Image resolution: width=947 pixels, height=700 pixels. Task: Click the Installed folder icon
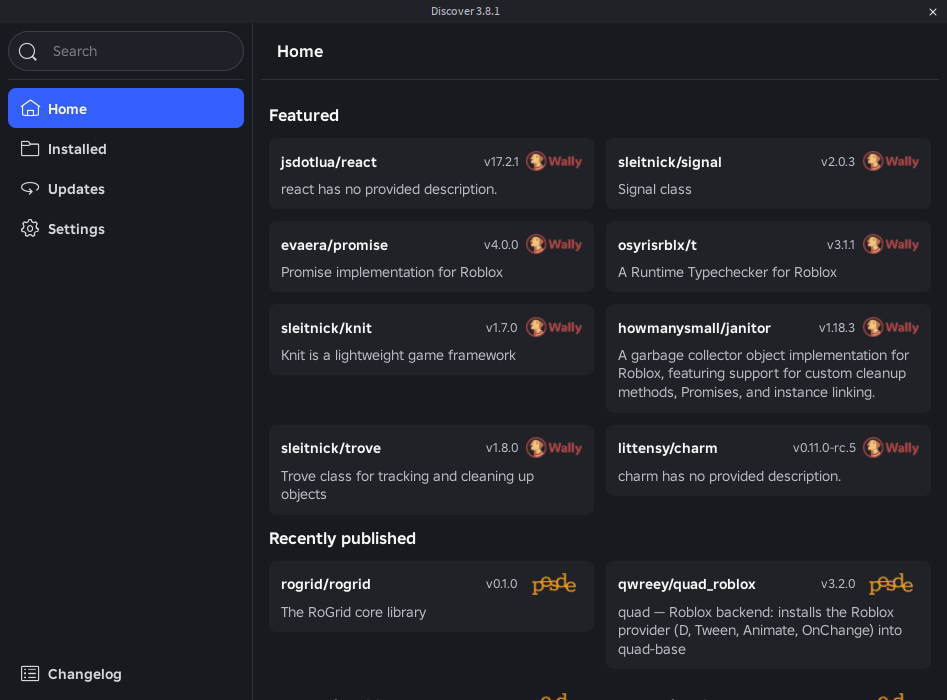click(30, 149)
